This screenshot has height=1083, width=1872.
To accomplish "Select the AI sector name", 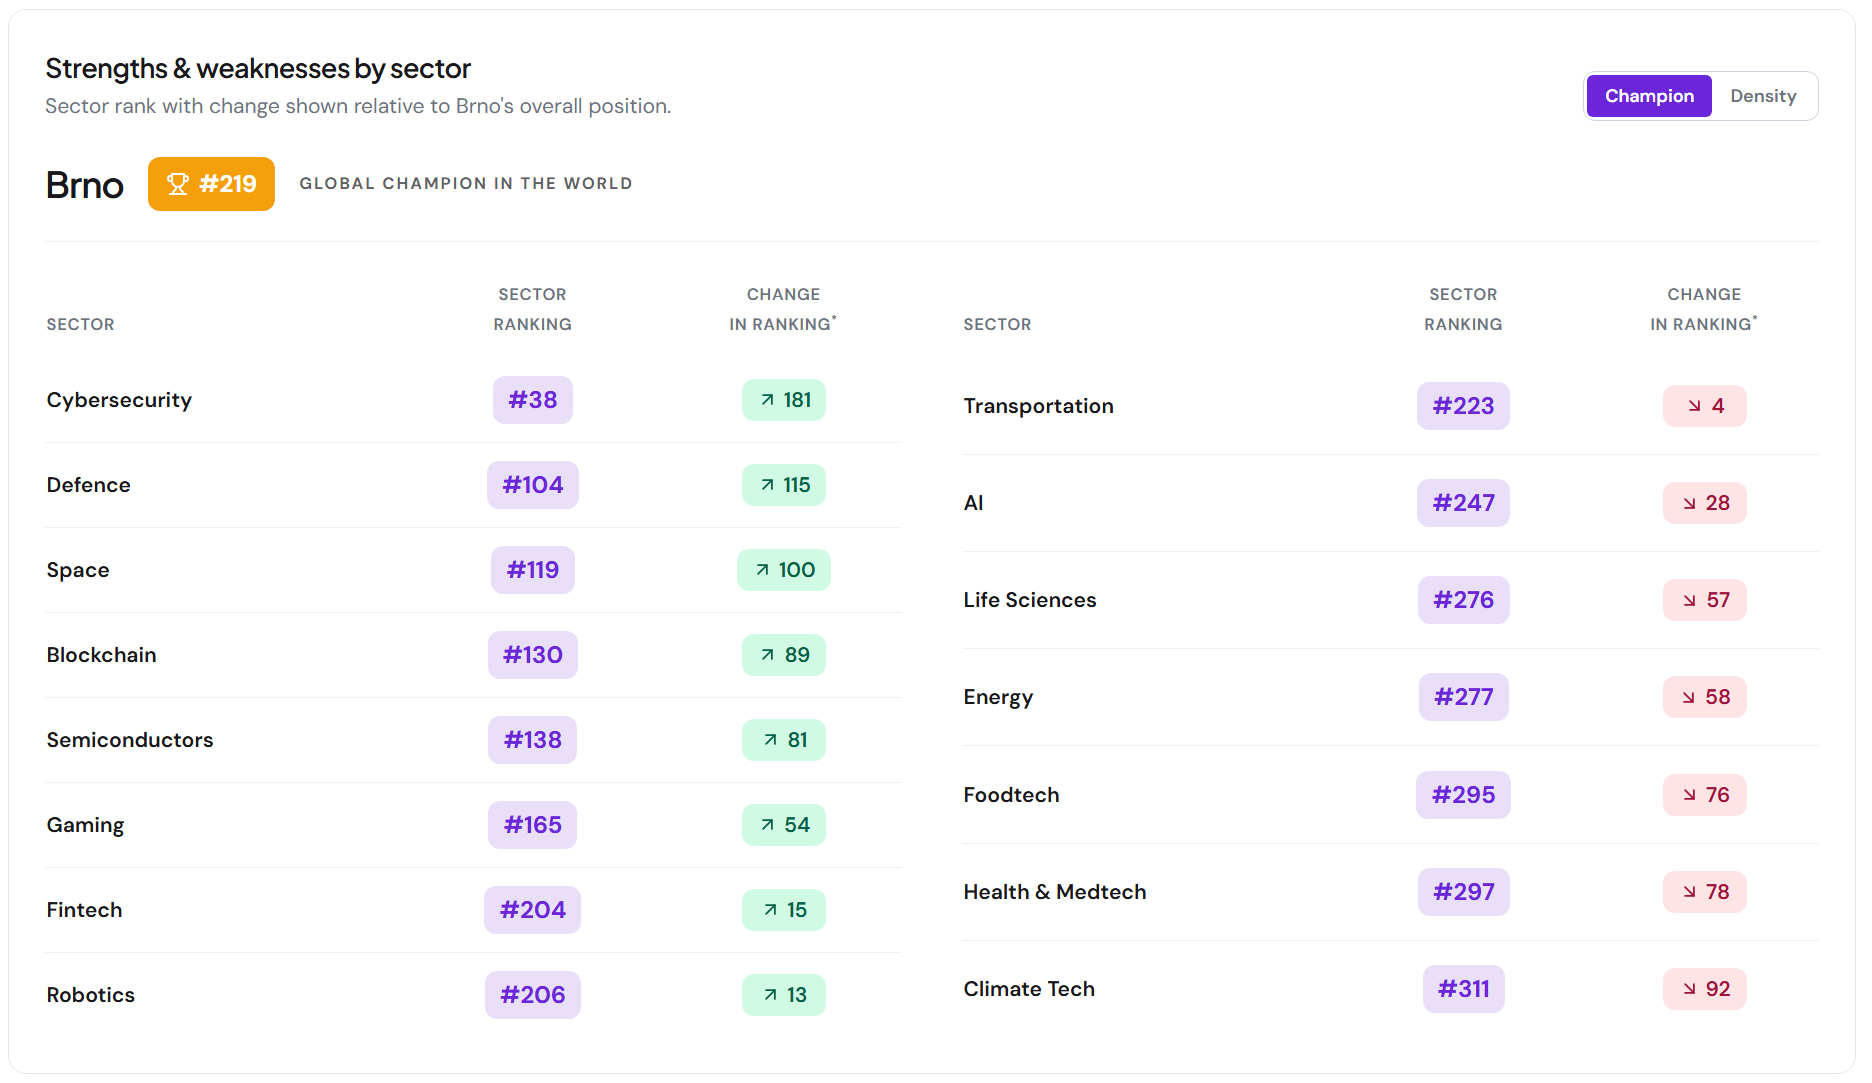I will [x=974, y=503].
